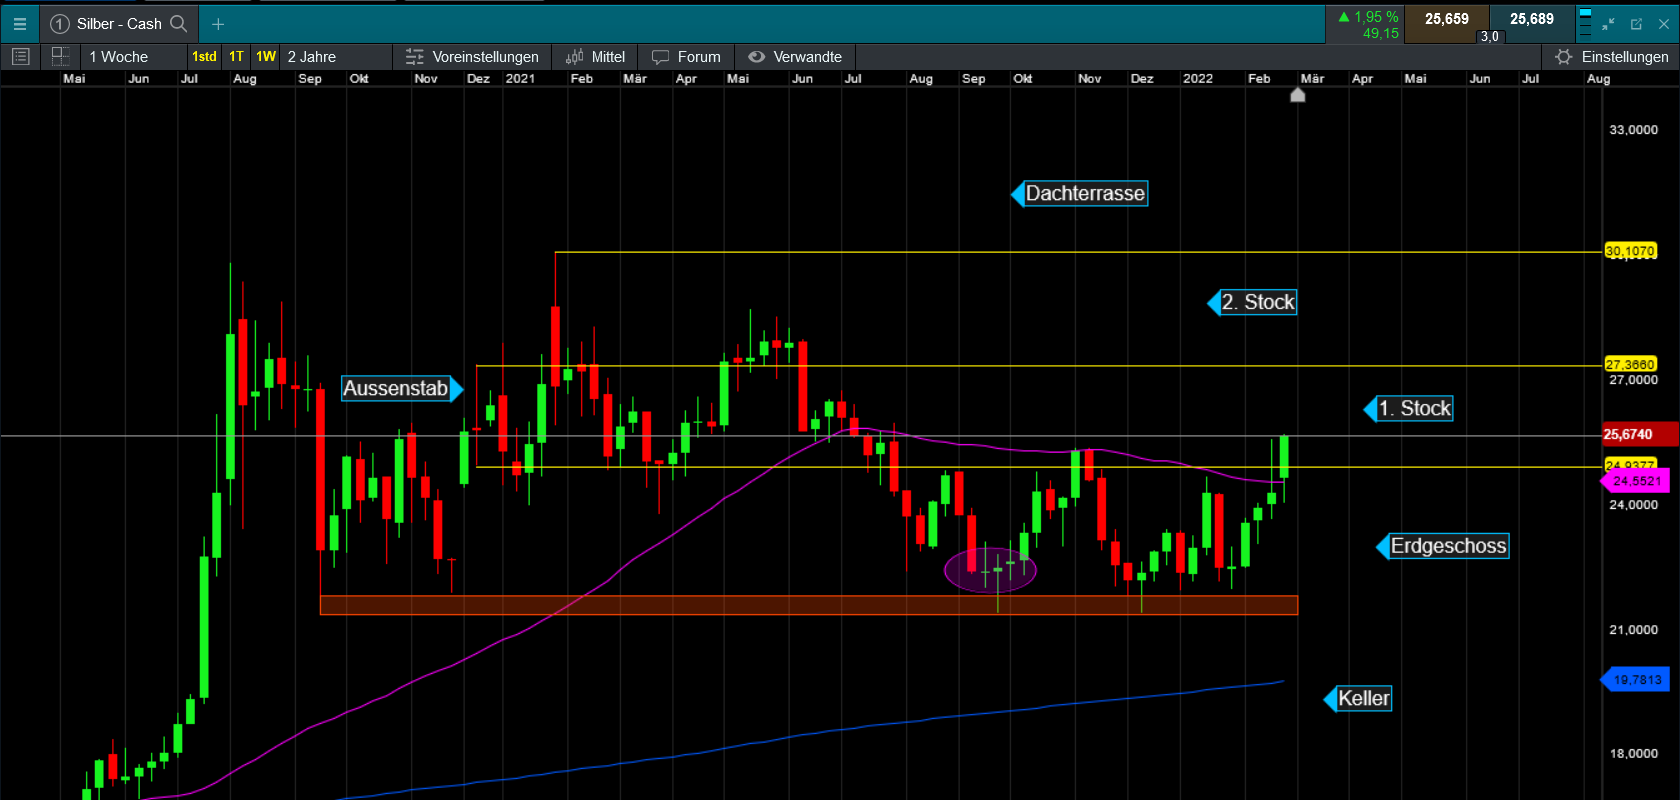This screenshot has width=1680, height=800.
Task: Click the sell price 25,659 button
Action: click(x=1447, y=24)
